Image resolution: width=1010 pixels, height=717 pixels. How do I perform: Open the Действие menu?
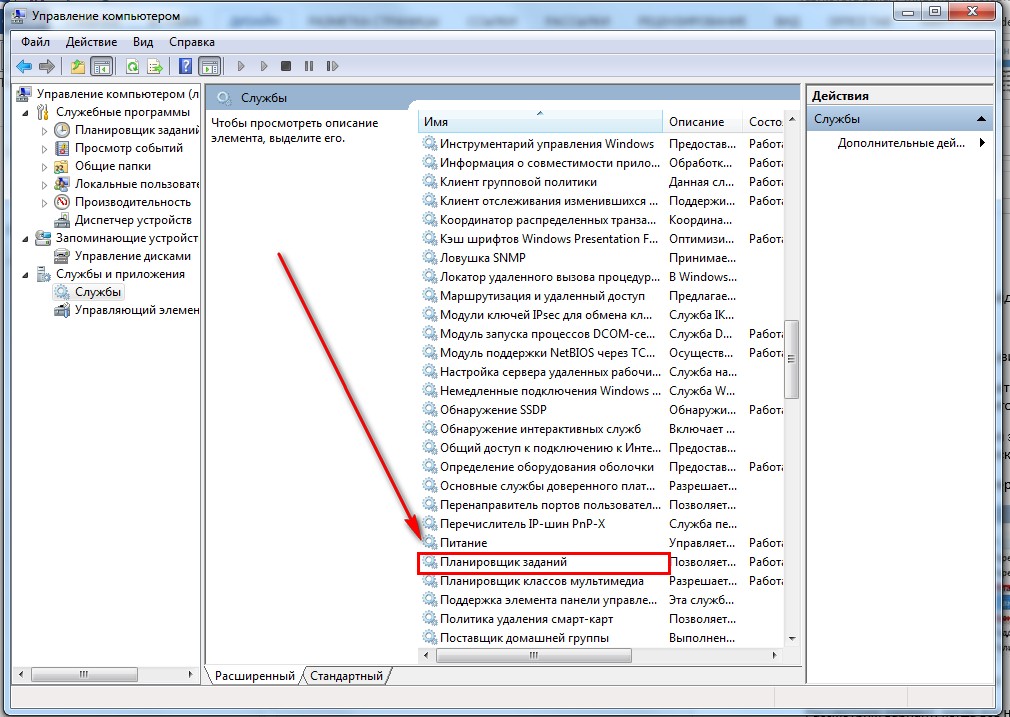click(x=91, y=42)
